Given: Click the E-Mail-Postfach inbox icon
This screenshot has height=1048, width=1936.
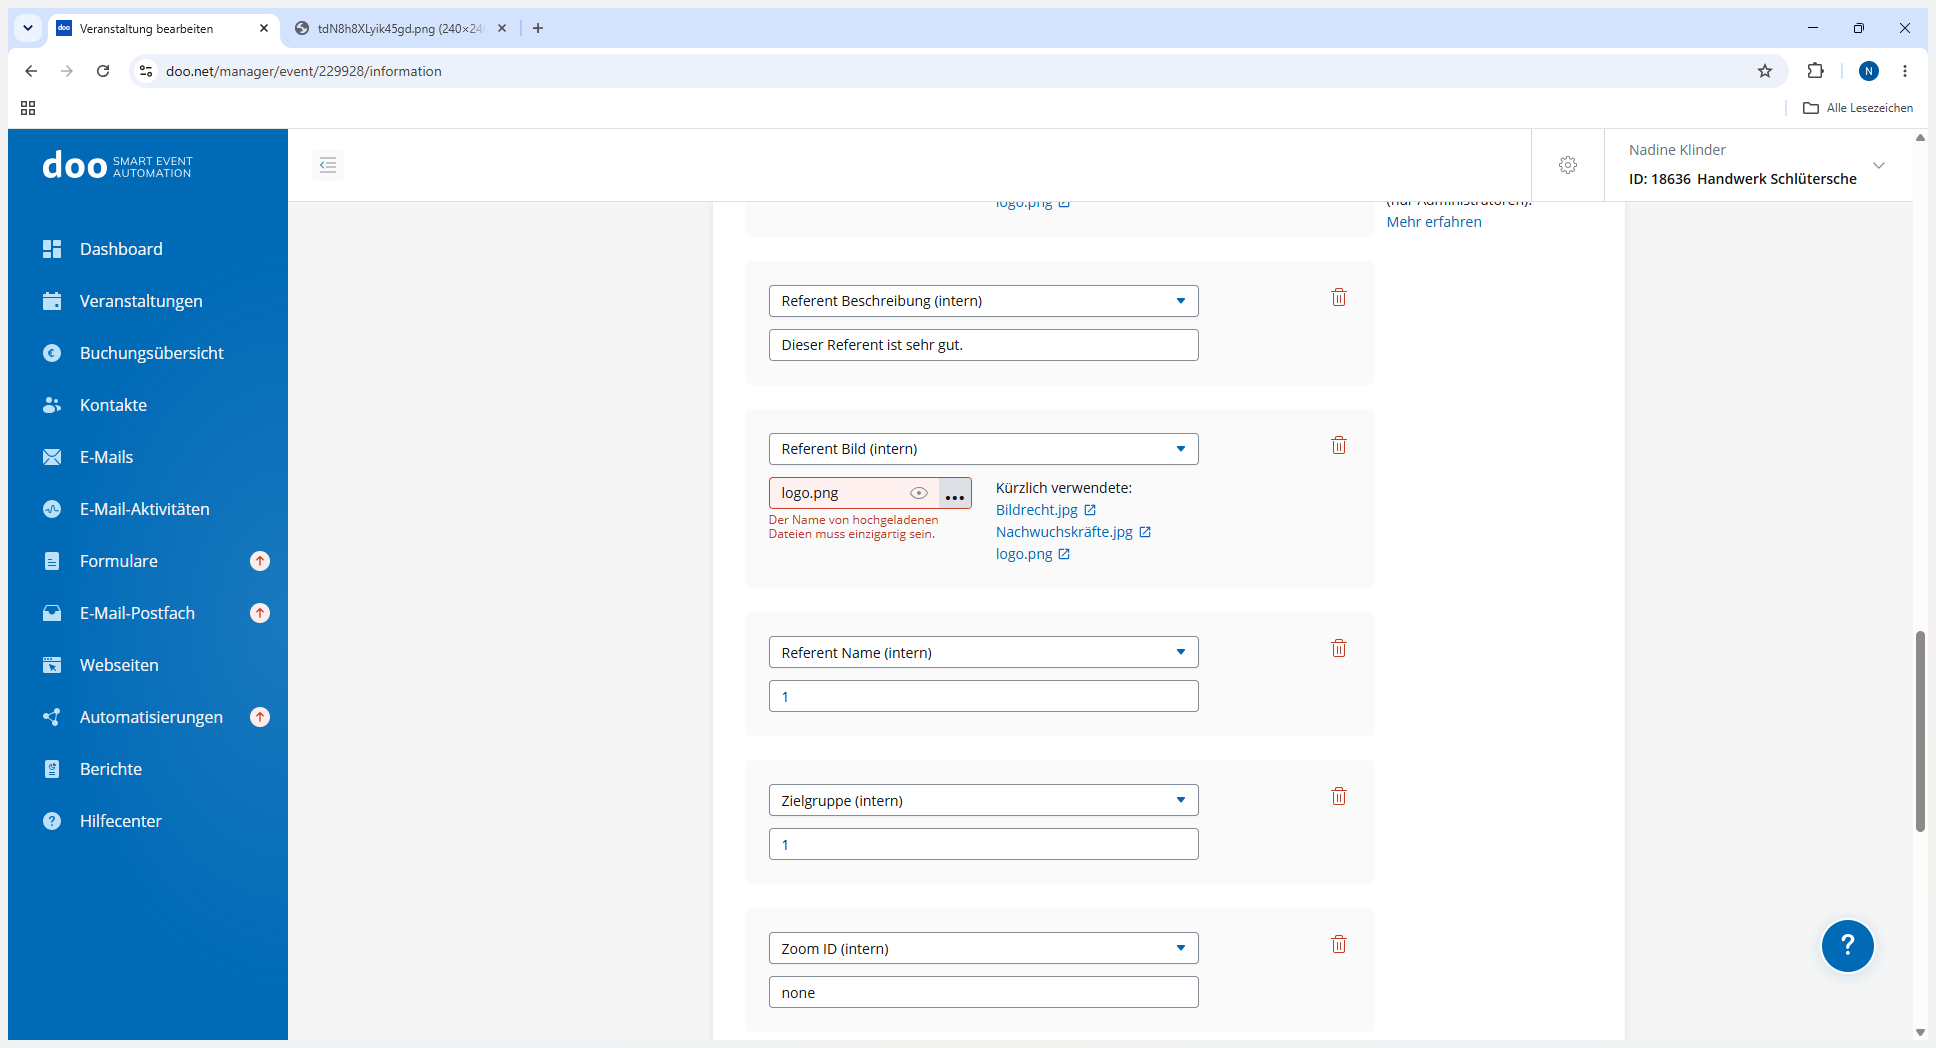Looking at the screenshot, I should [x=52, y=613].
